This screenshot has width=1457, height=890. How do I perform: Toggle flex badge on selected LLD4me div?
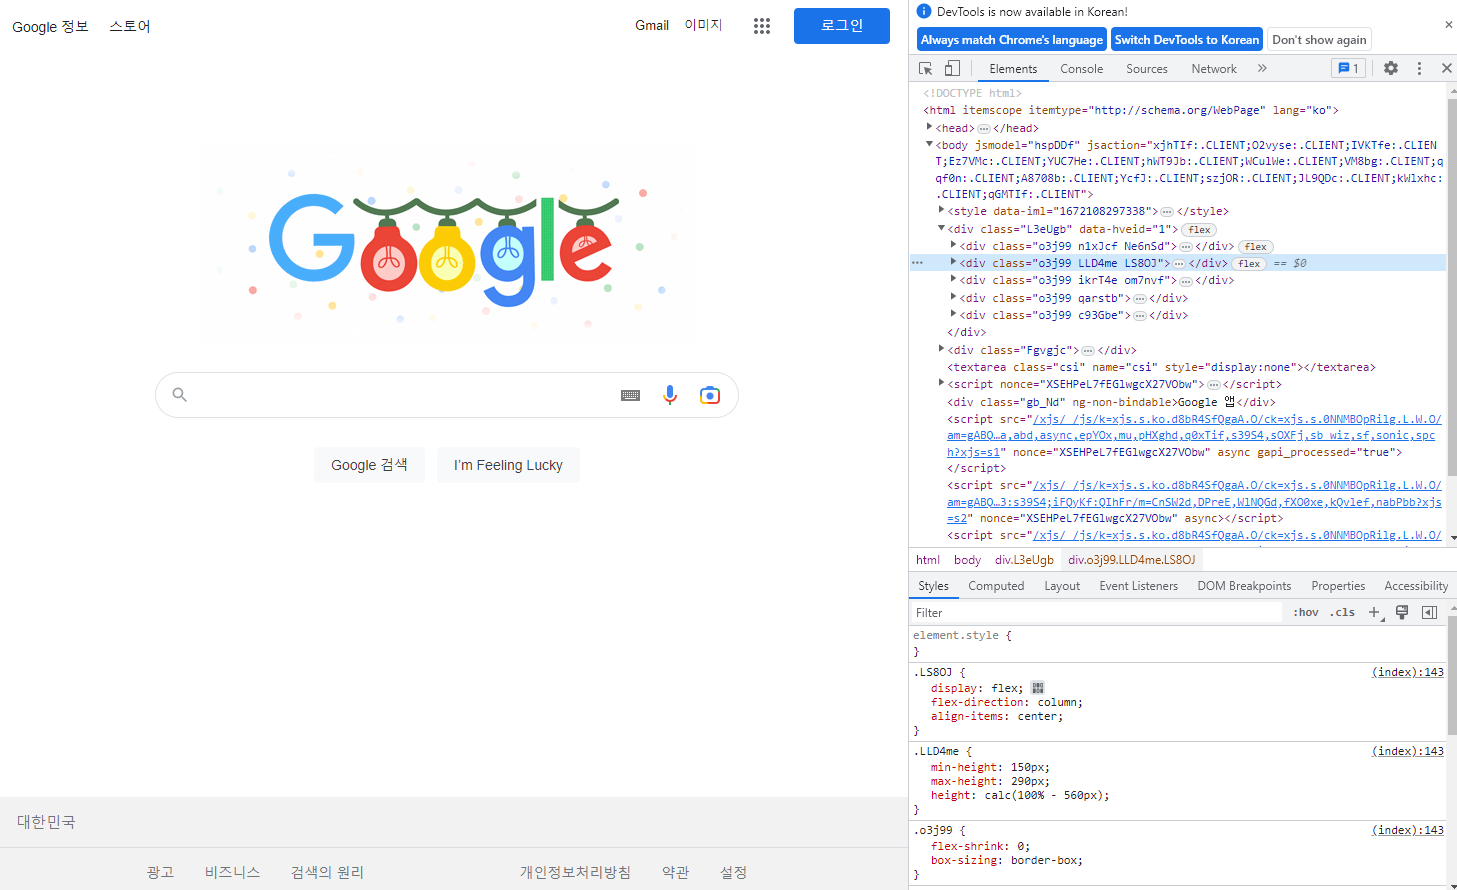1248,263
